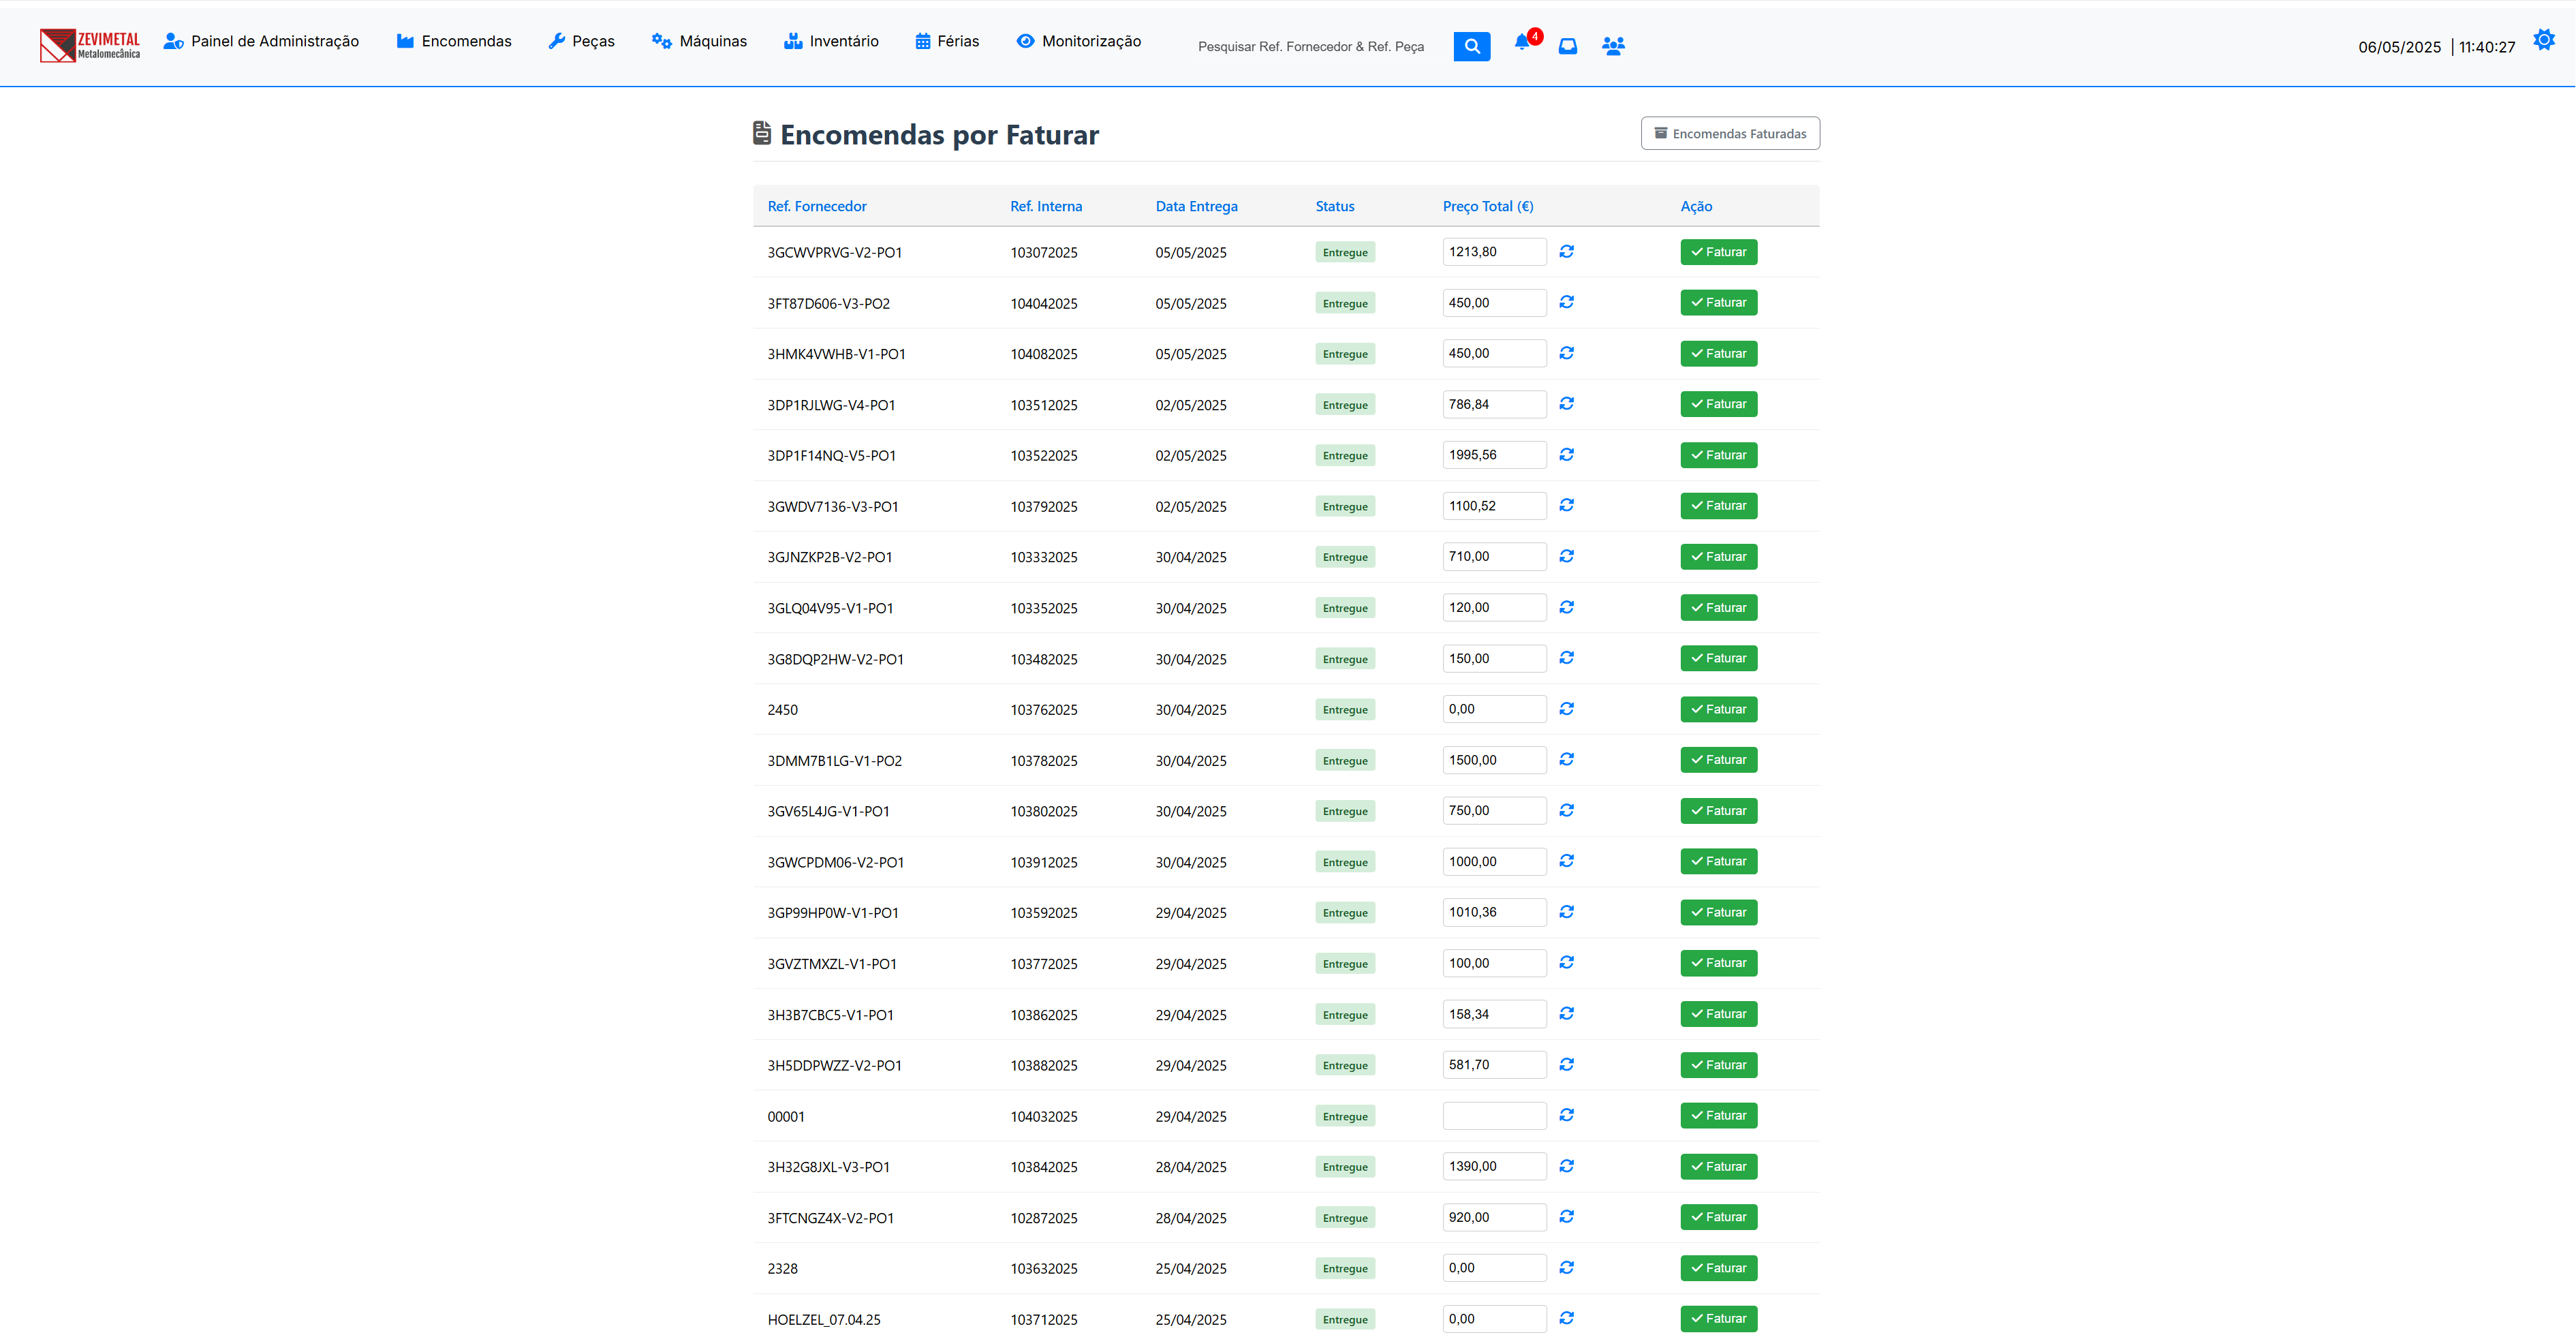2576x1335 pixels.
Task: Edit price field showing 1213,80
Action: [x=1494, y=252]
